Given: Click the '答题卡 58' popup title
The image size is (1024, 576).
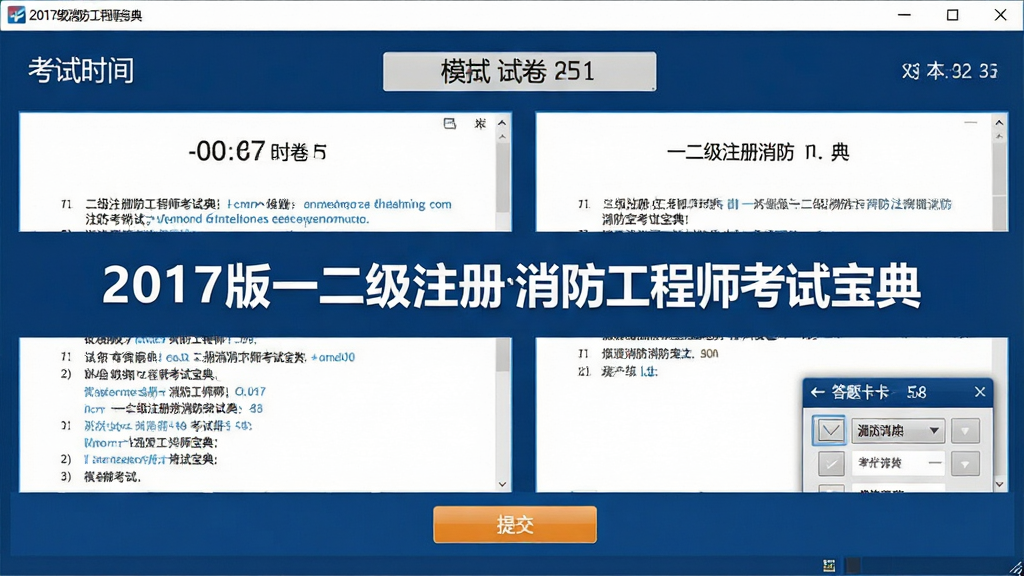Looking at the screenshot, I should pyautogui.click(x=878, y=392).
